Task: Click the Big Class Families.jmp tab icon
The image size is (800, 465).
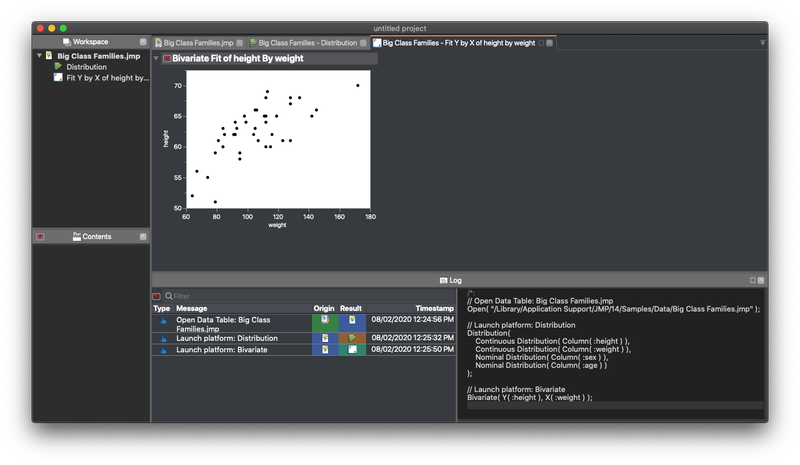Action: pos(159,43)
